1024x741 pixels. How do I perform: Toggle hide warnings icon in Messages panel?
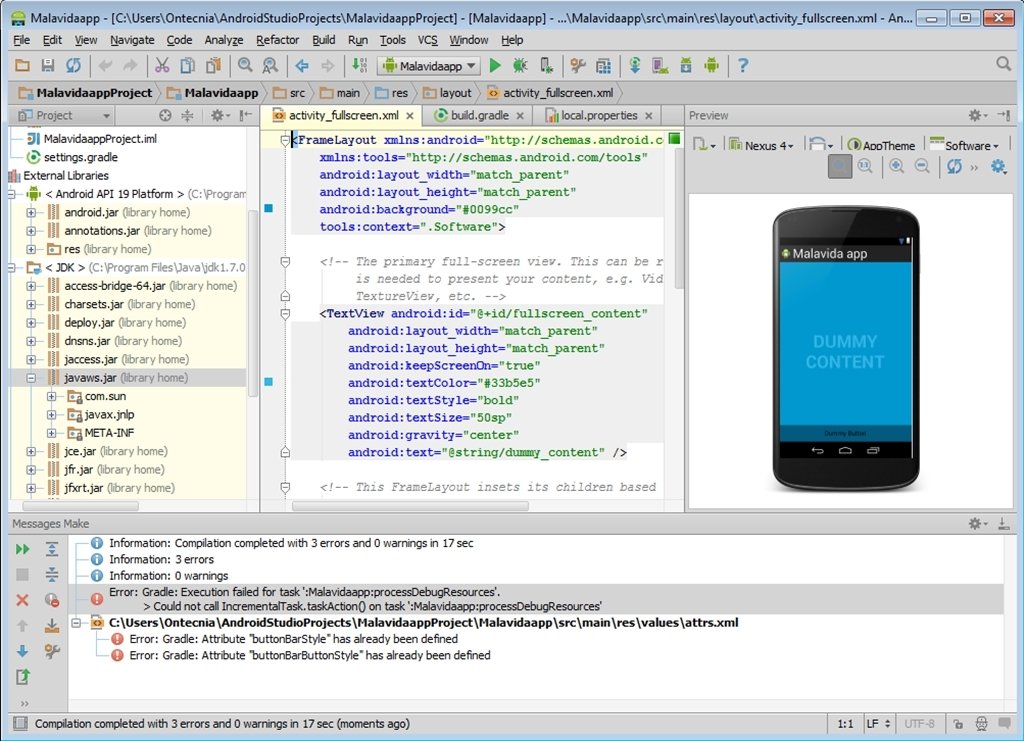click(x=52, y=599)
